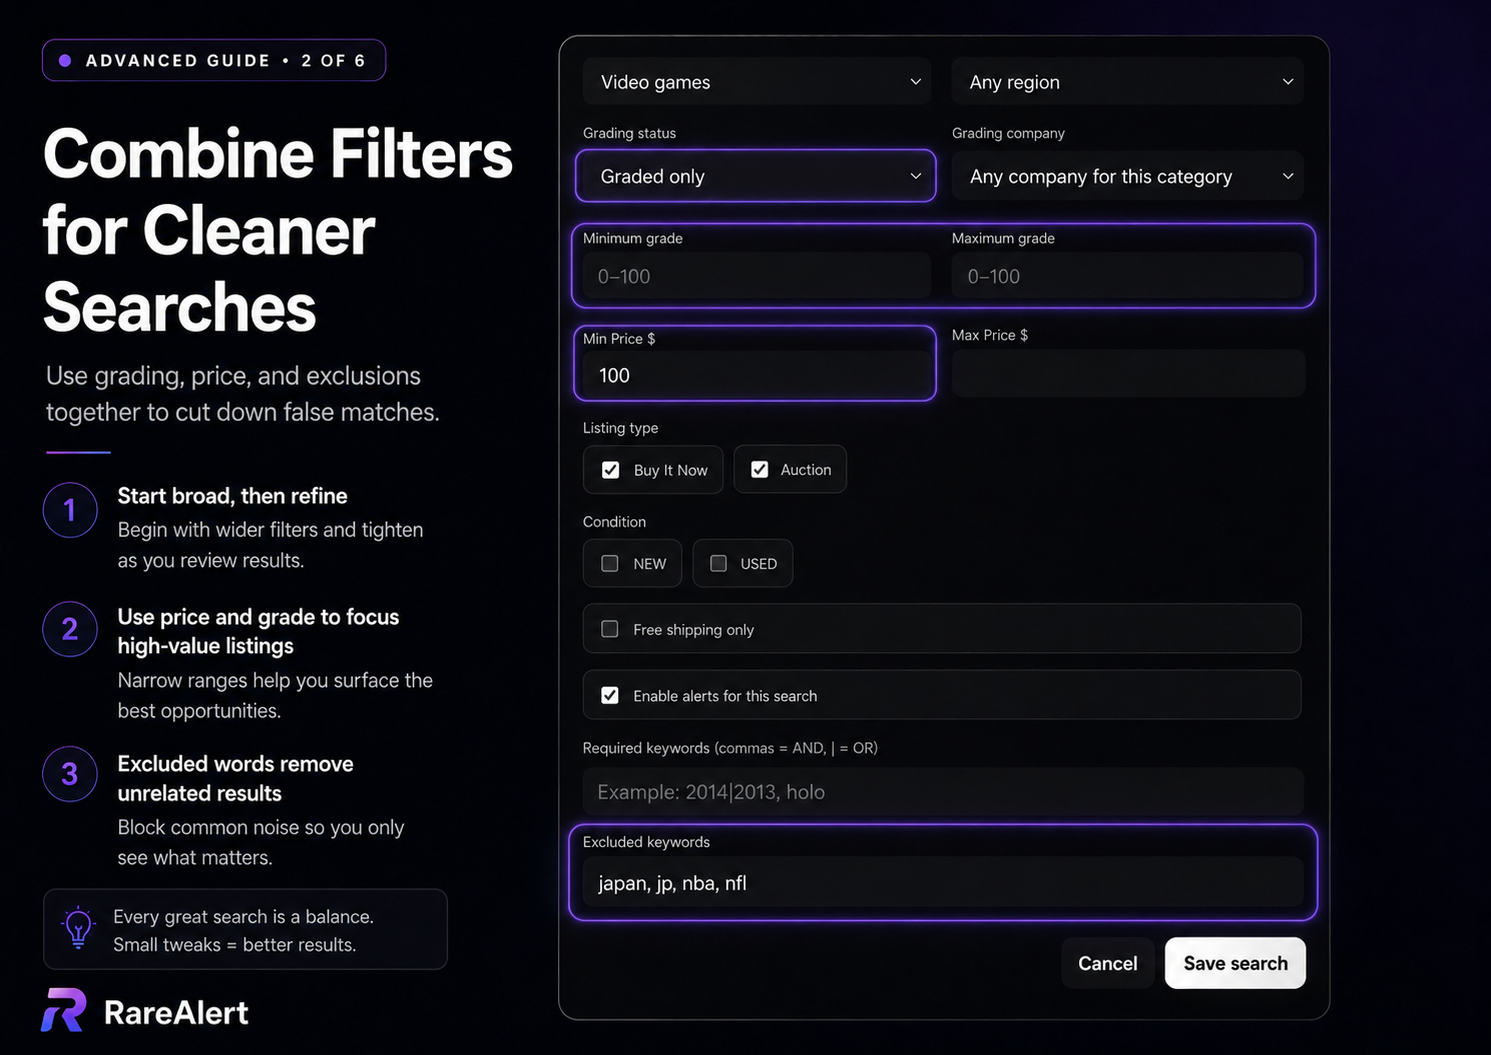Click the Required keywords input field
Image resolution: width=1491 pixels, height=1055 pixels.
943,792
